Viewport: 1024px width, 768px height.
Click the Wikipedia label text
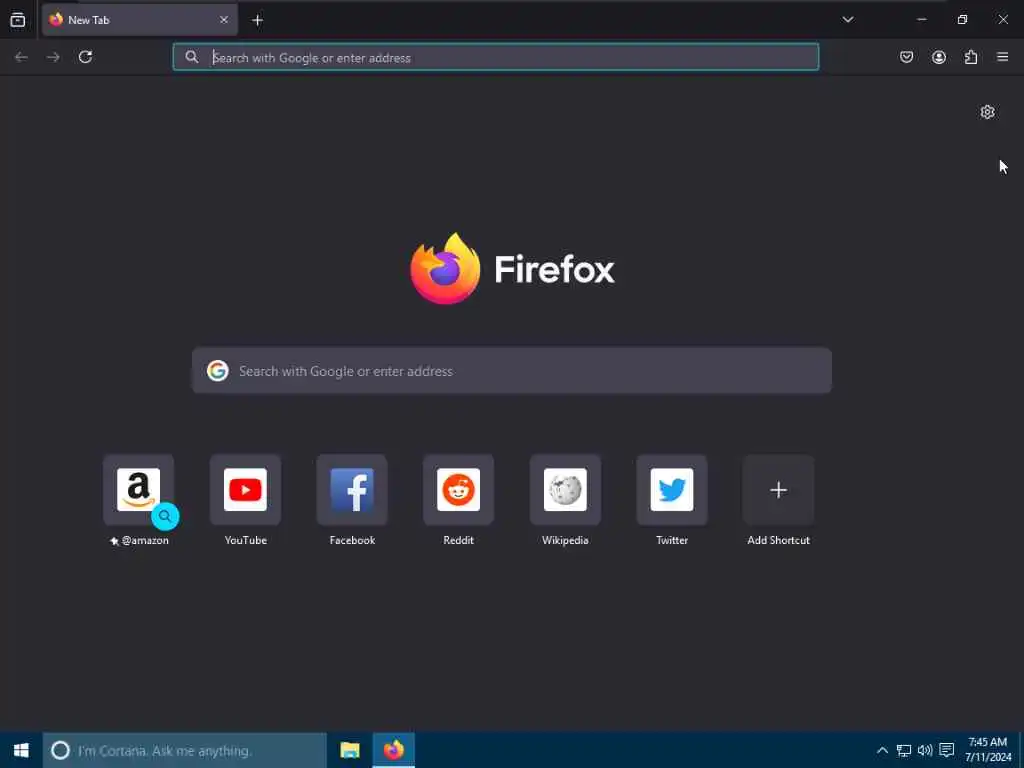566,540
